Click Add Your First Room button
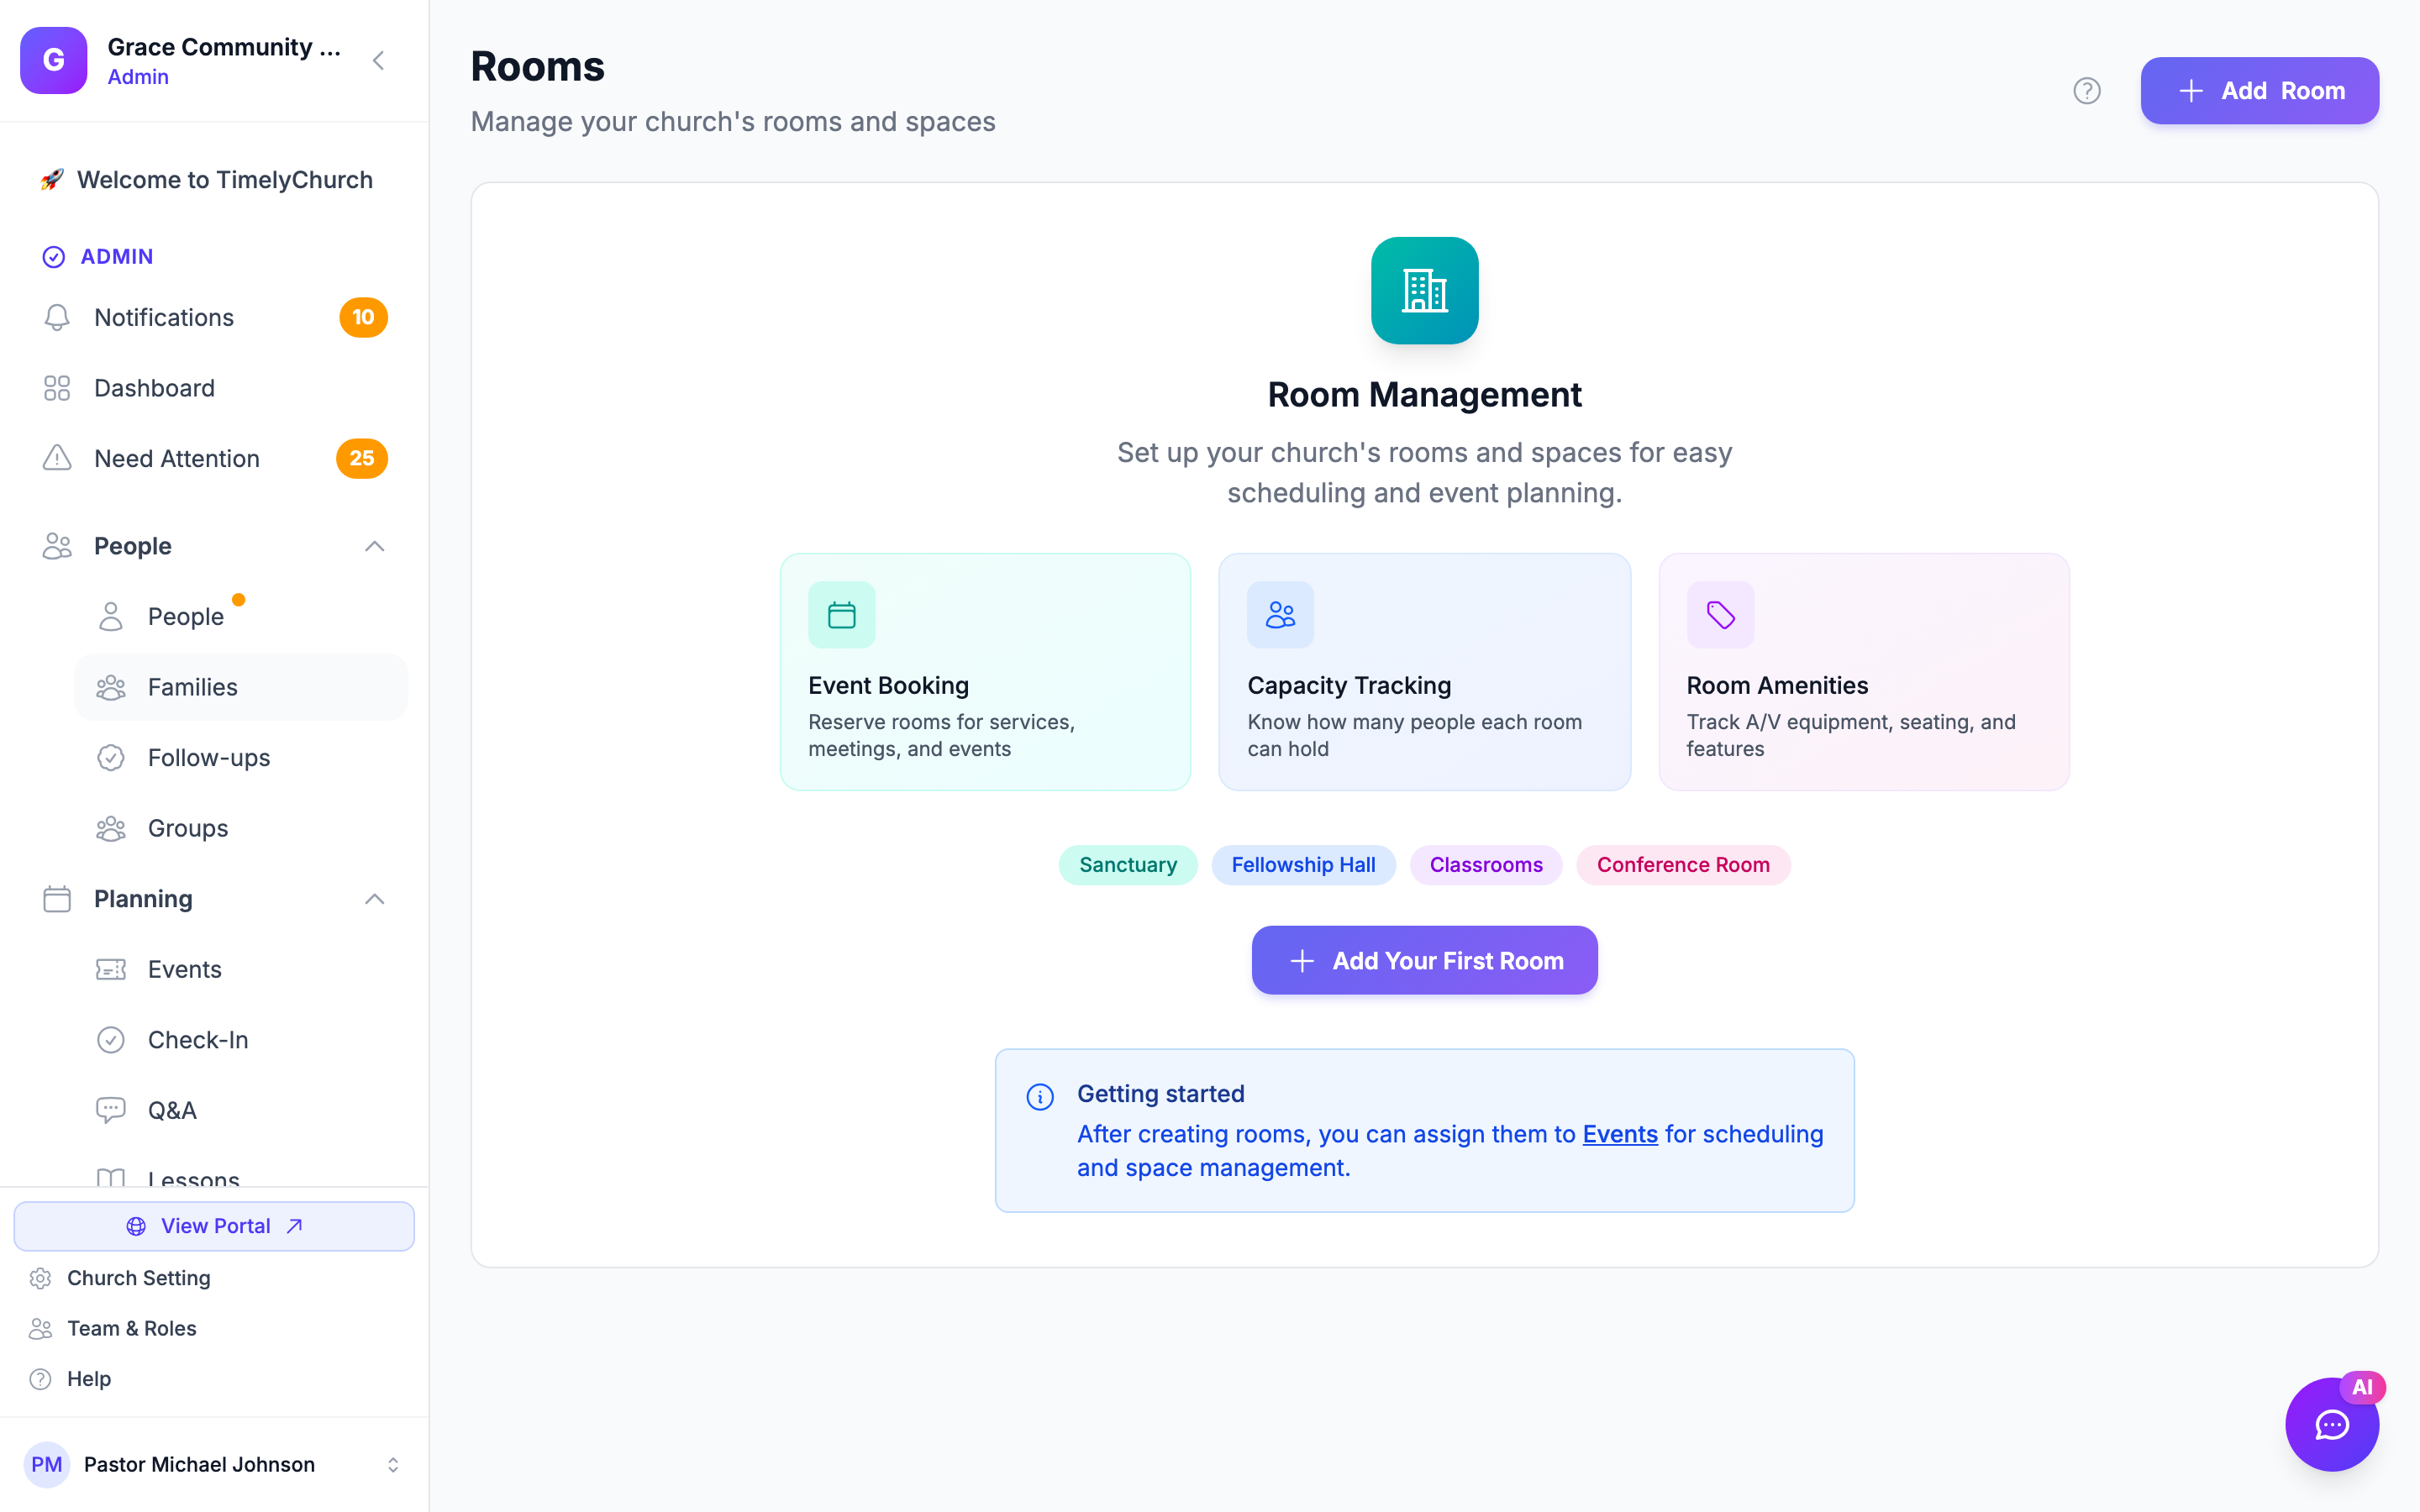2420x1512 pixels. pyautogui.click(x=1424, y=960)
